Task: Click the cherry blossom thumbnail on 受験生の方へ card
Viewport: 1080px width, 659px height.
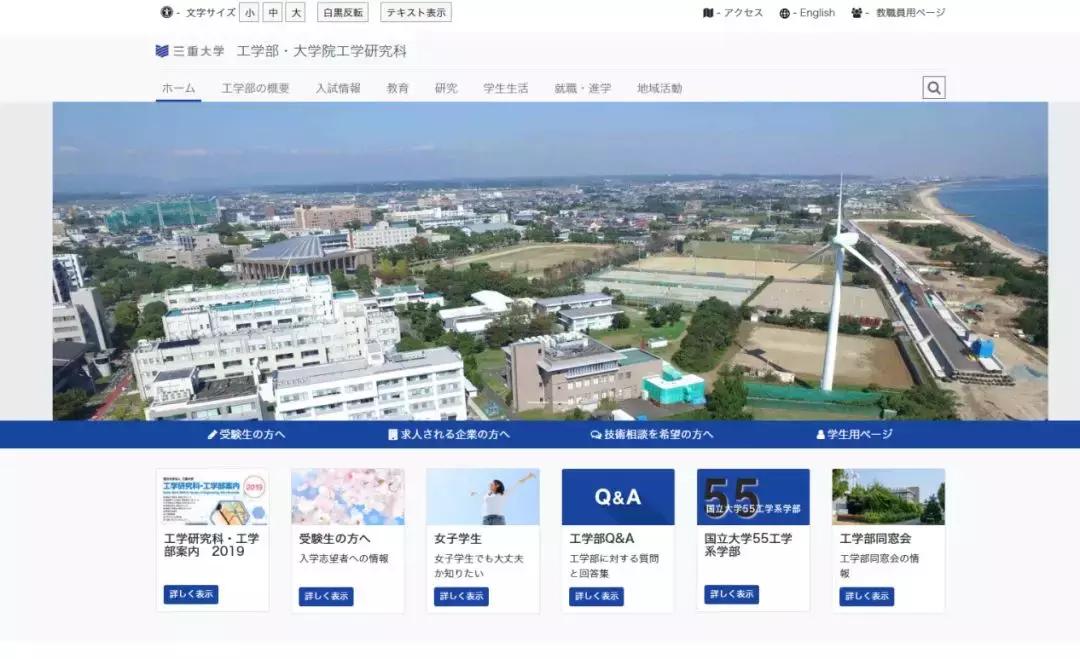Action: (347, 495)
